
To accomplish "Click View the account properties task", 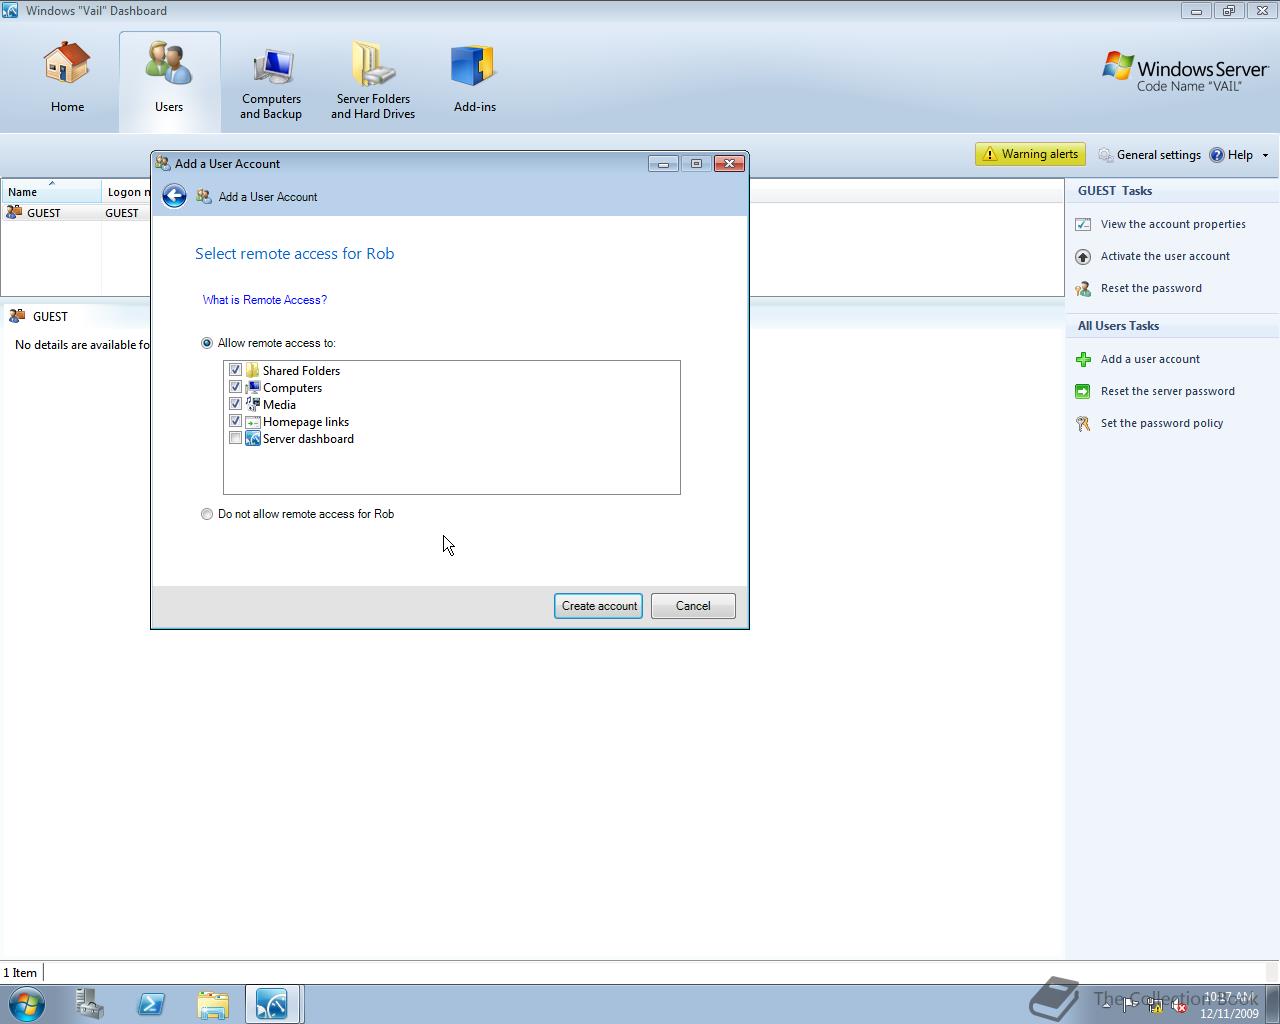I will [x=1173, y=224].
